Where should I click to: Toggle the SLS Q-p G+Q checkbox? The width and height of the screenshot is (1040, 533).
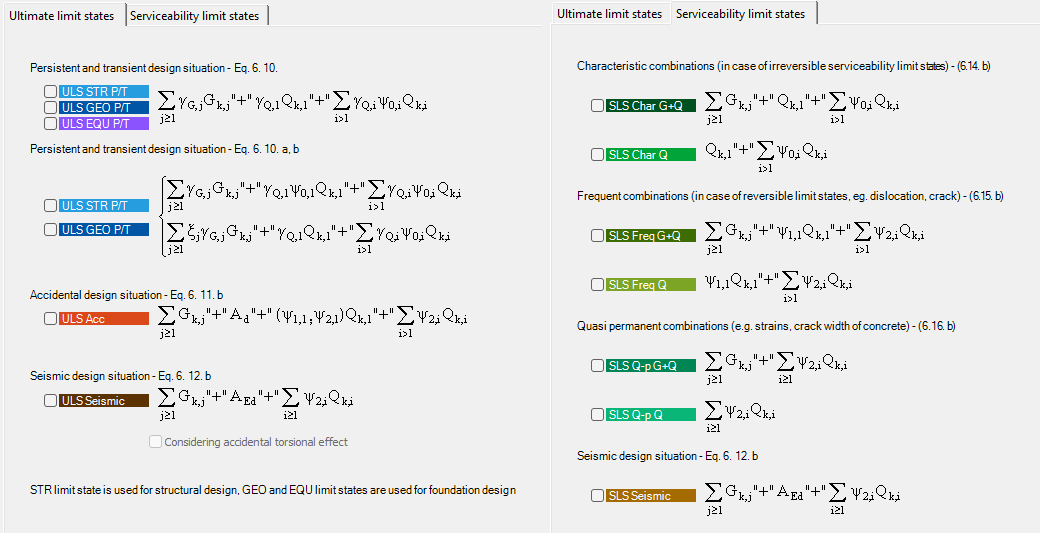pos(597,366)
